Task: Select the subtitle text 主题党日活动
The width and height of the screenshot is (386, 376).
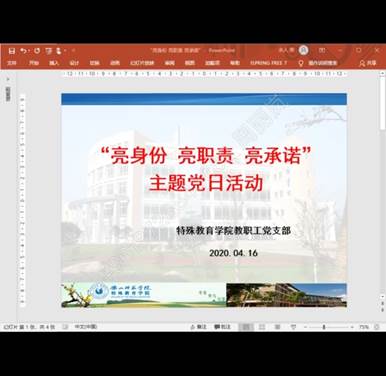Action: coord(206,183)
